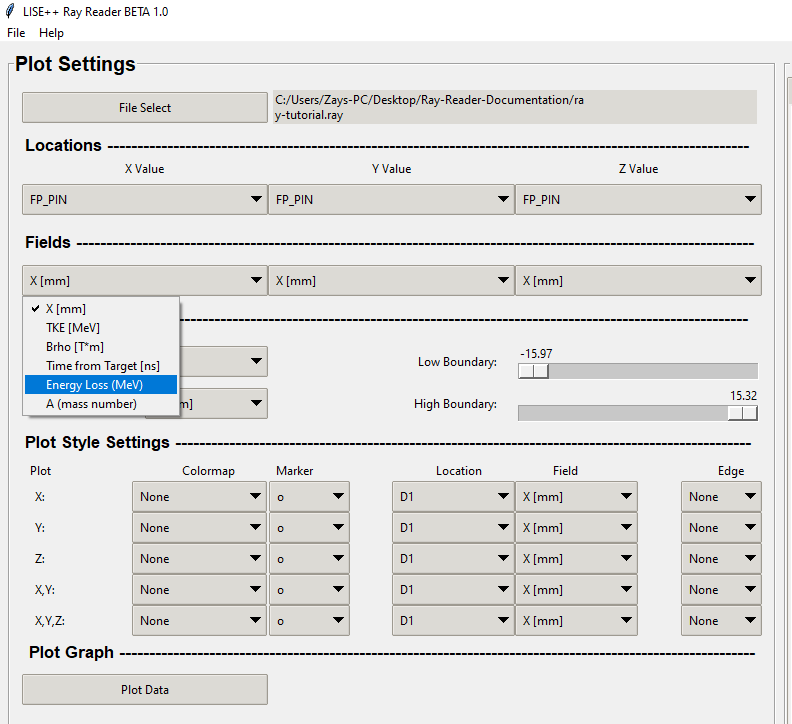Click the Low Boundary slider handle
Image resolution: width=792 pixels, height=724 pixels.
[x=534, y=371]
